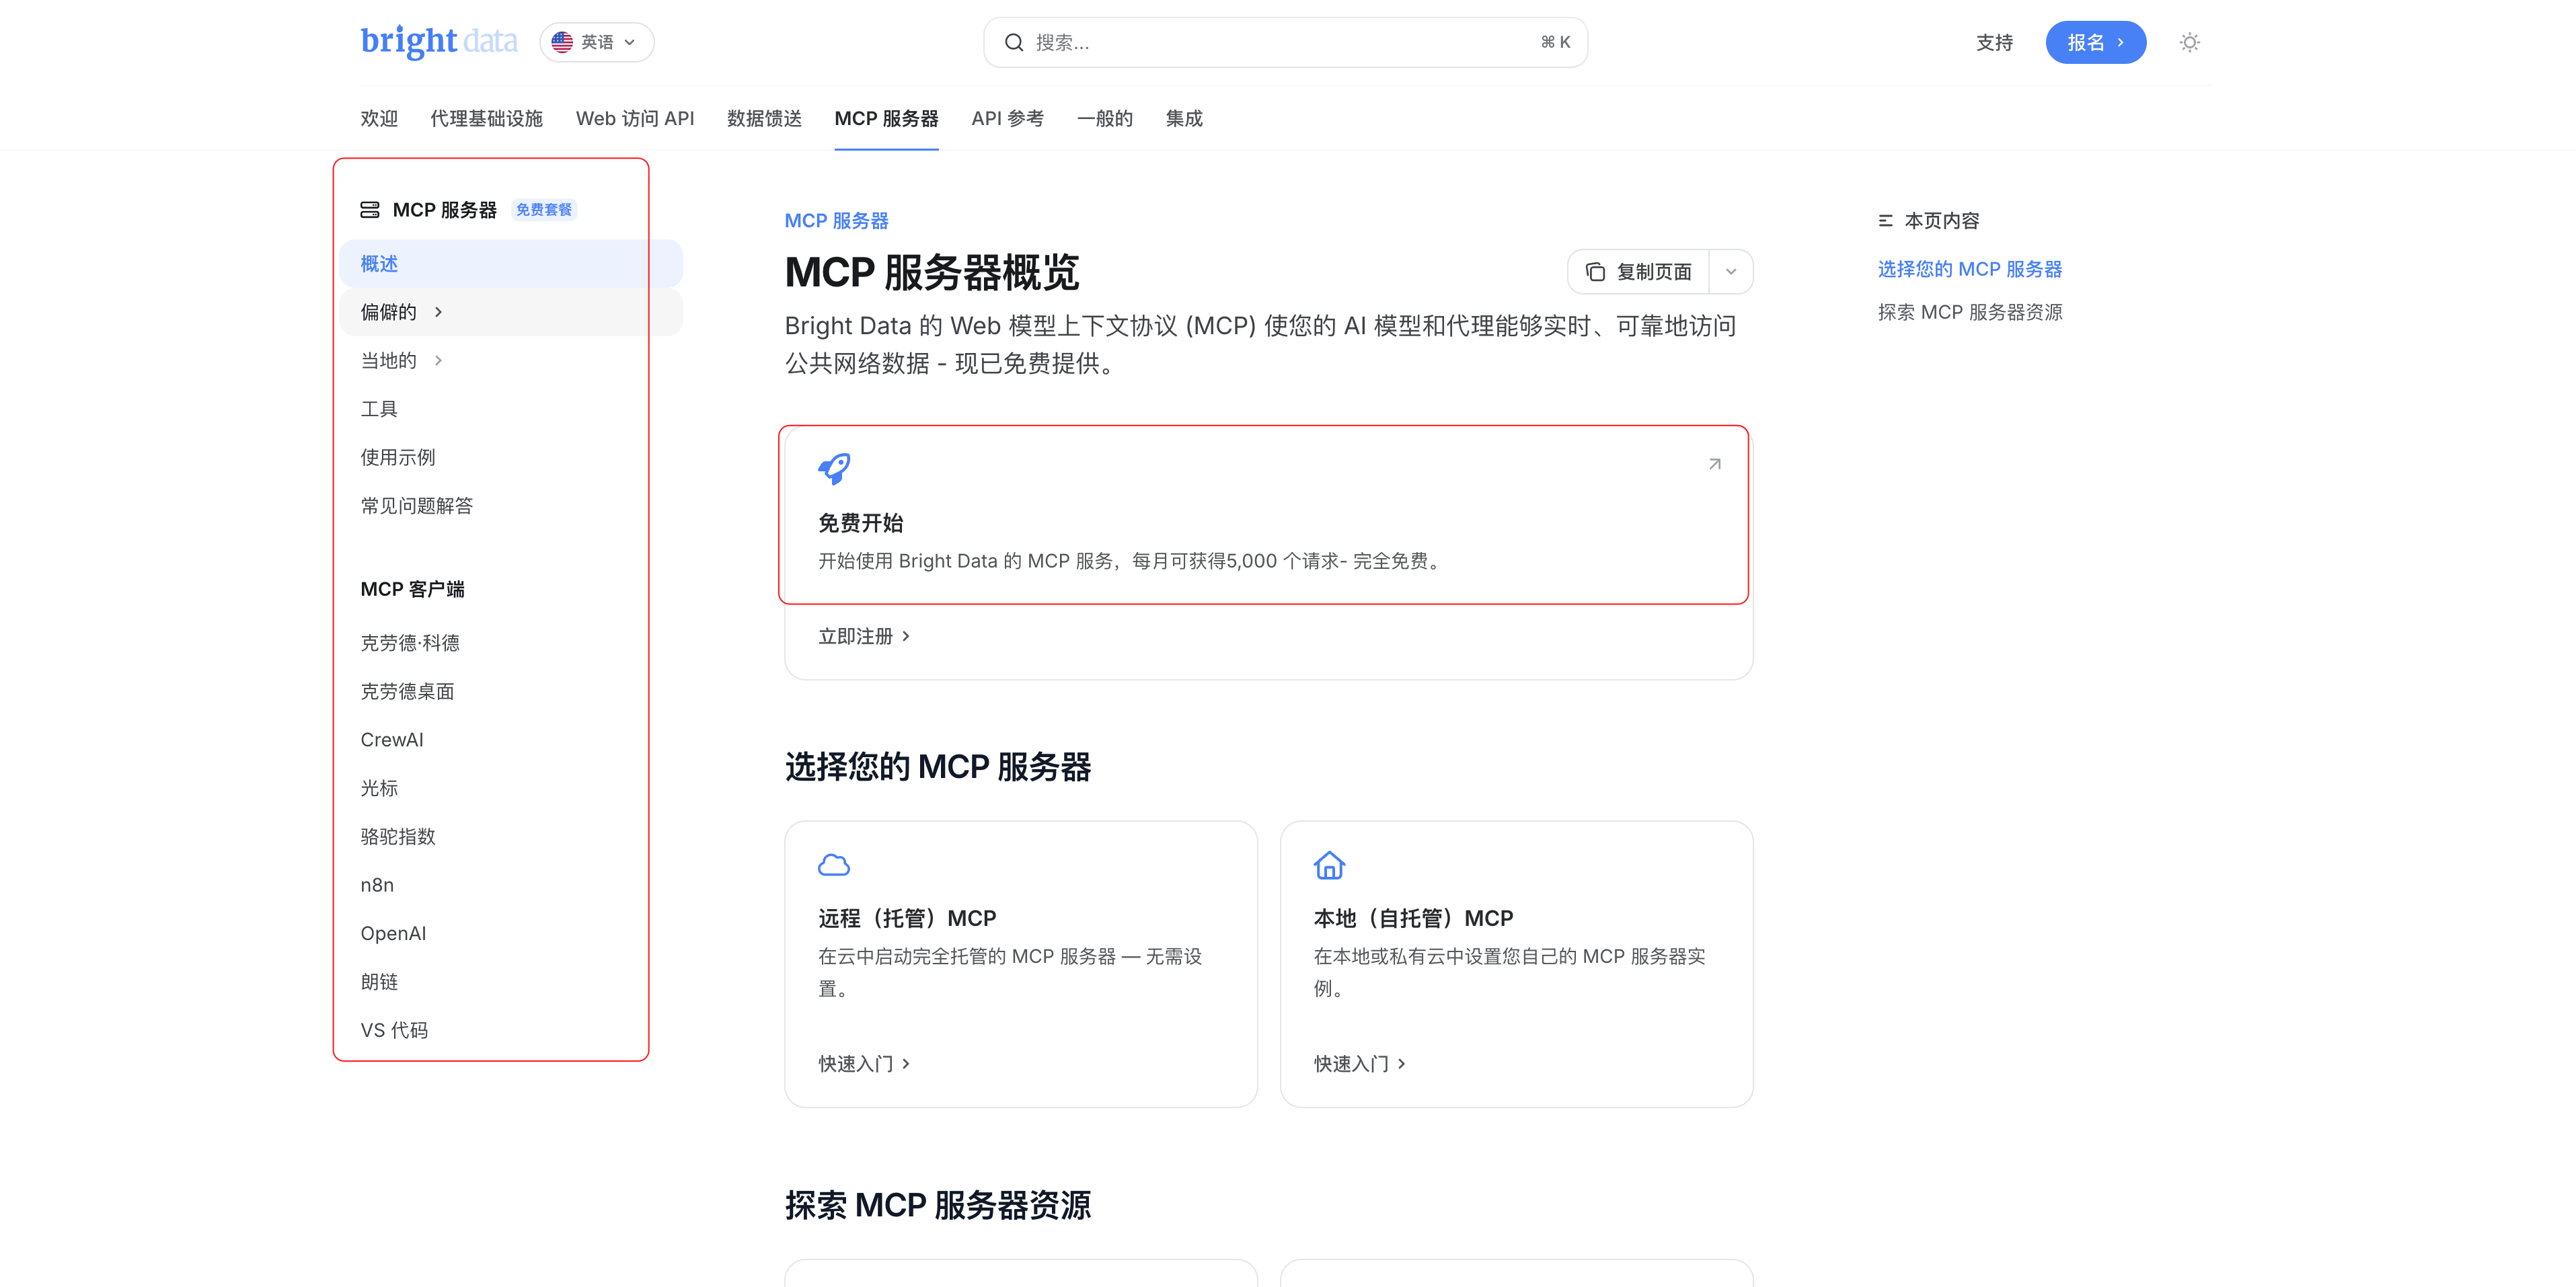2576x1287 pixels.
Task: Click the search magnifier icon
Action: pos(1014,42)
